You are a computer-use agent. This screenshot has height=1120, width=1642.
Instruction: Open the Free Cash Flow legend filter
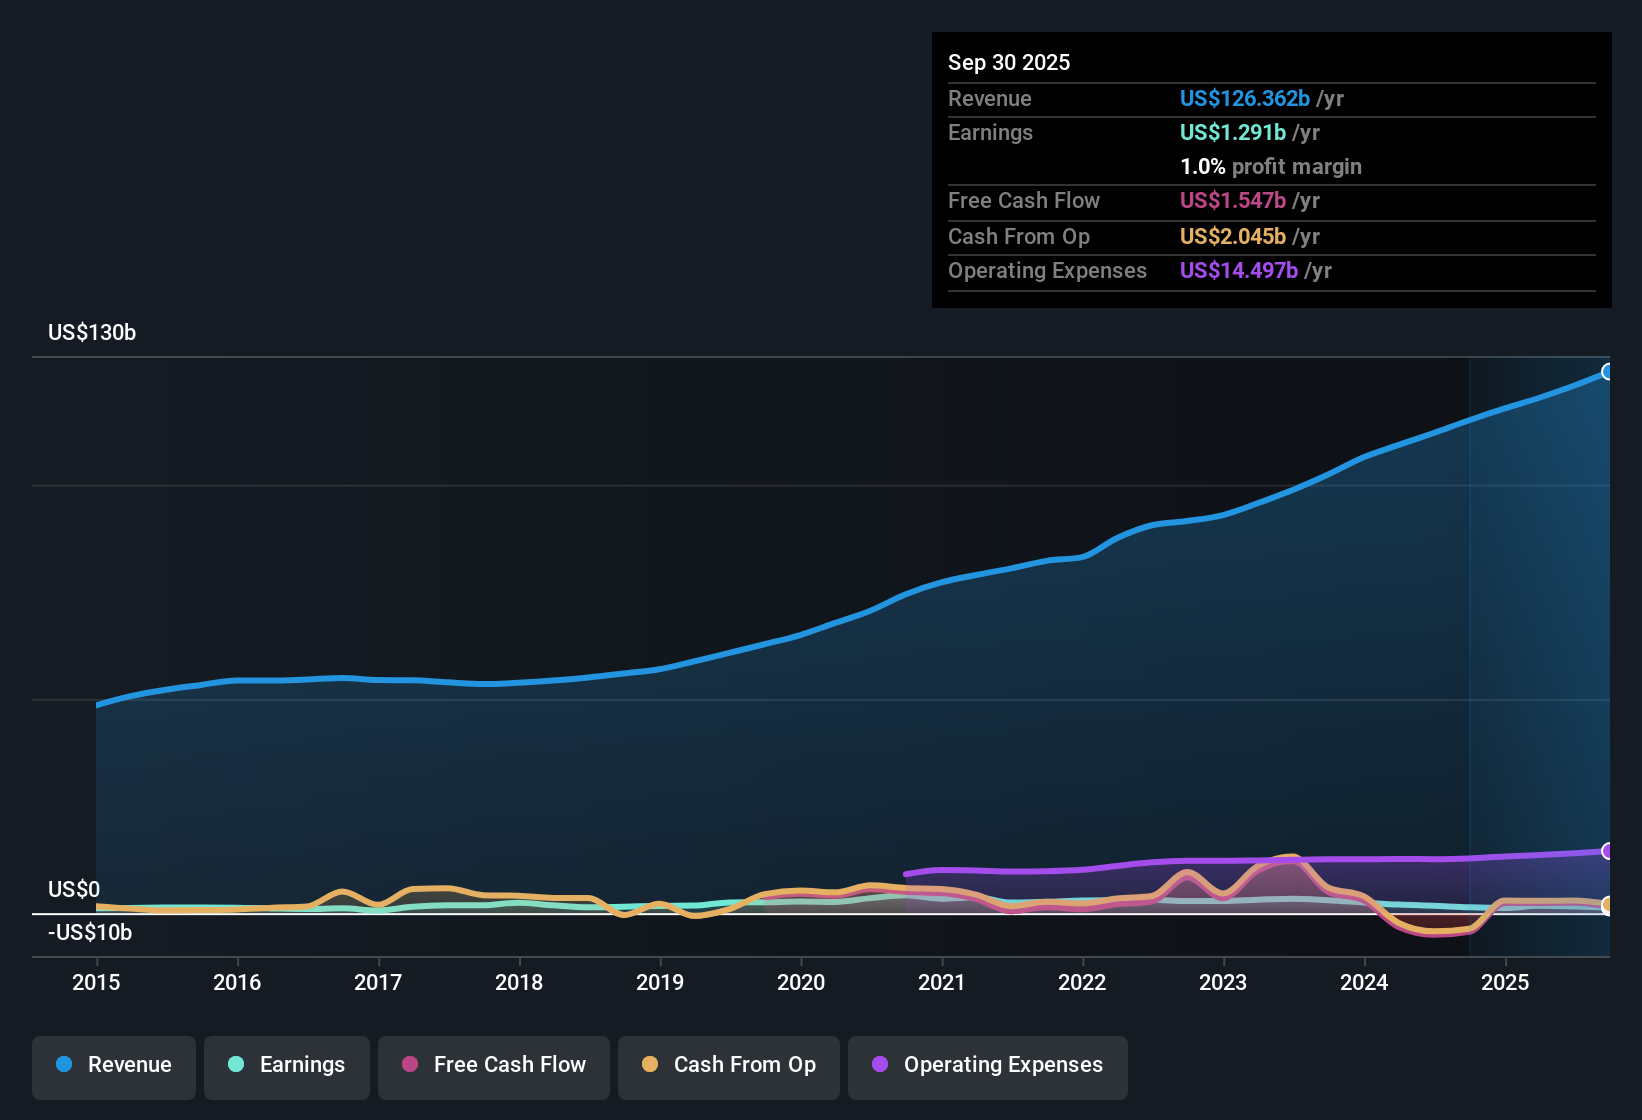tap(493, 1065)
